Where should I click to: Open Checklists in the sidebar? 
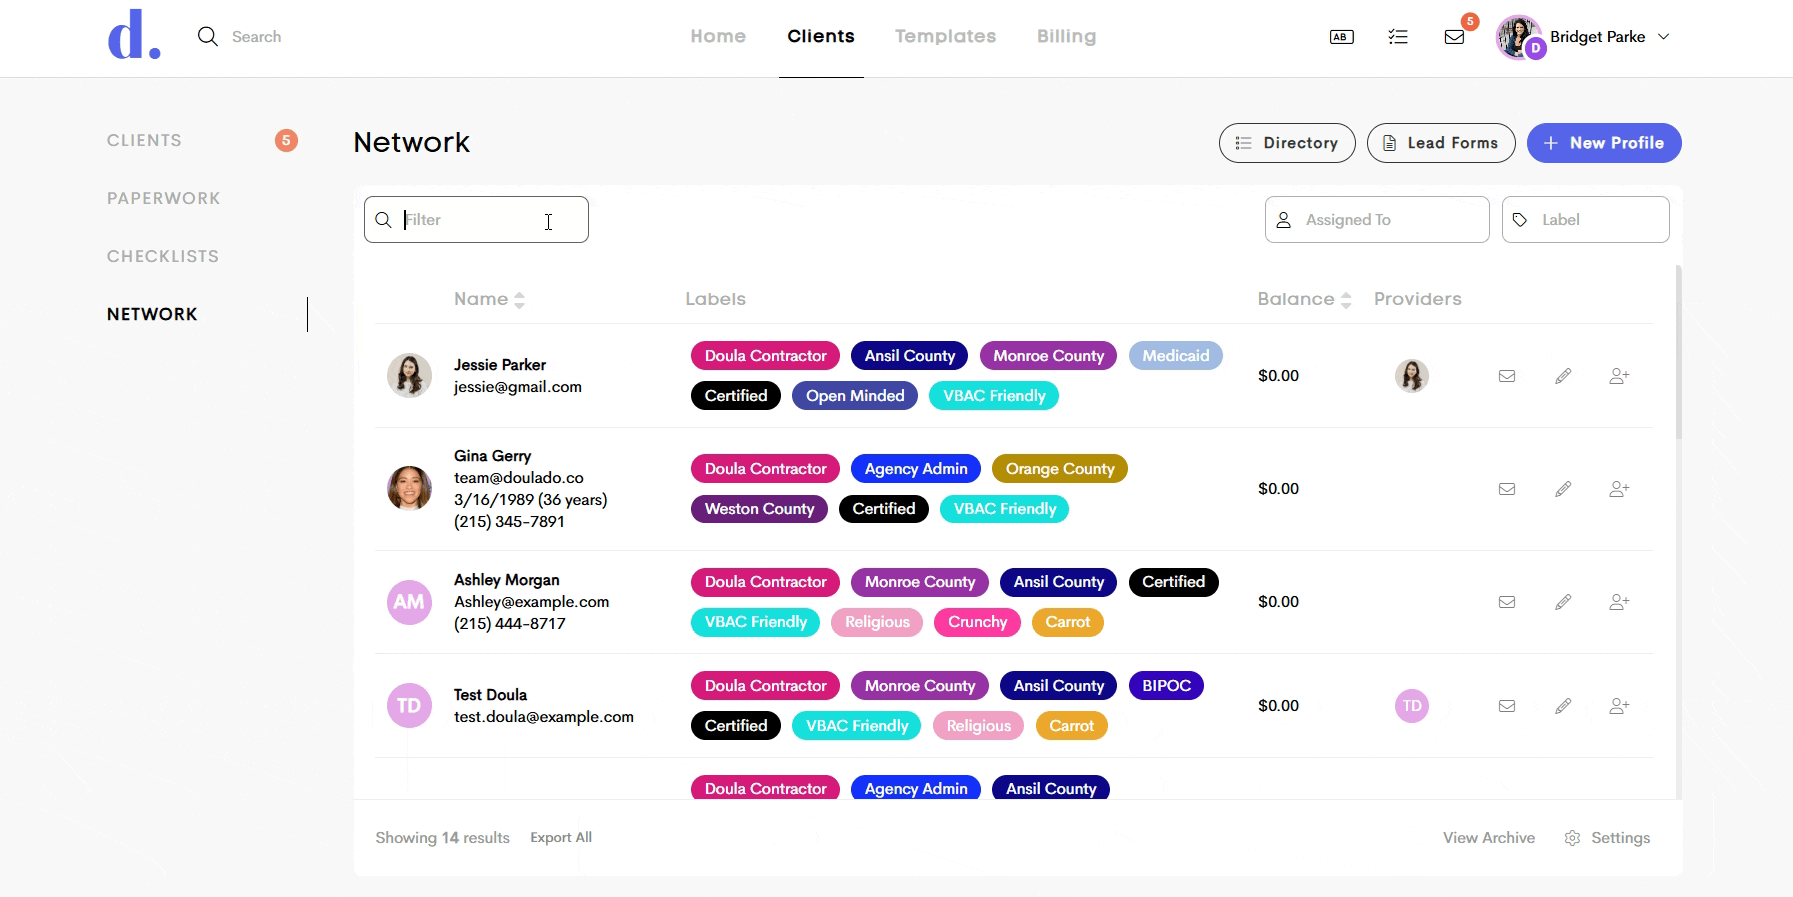click(163, 256)
